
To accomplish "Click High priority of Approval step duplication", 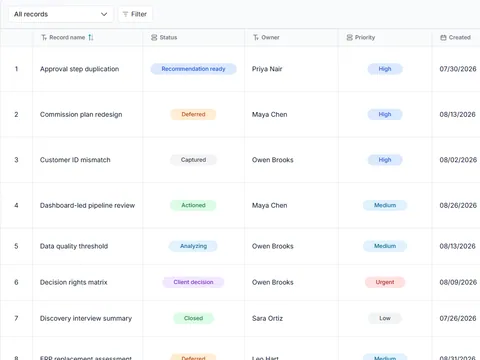I will click(385, 69).
